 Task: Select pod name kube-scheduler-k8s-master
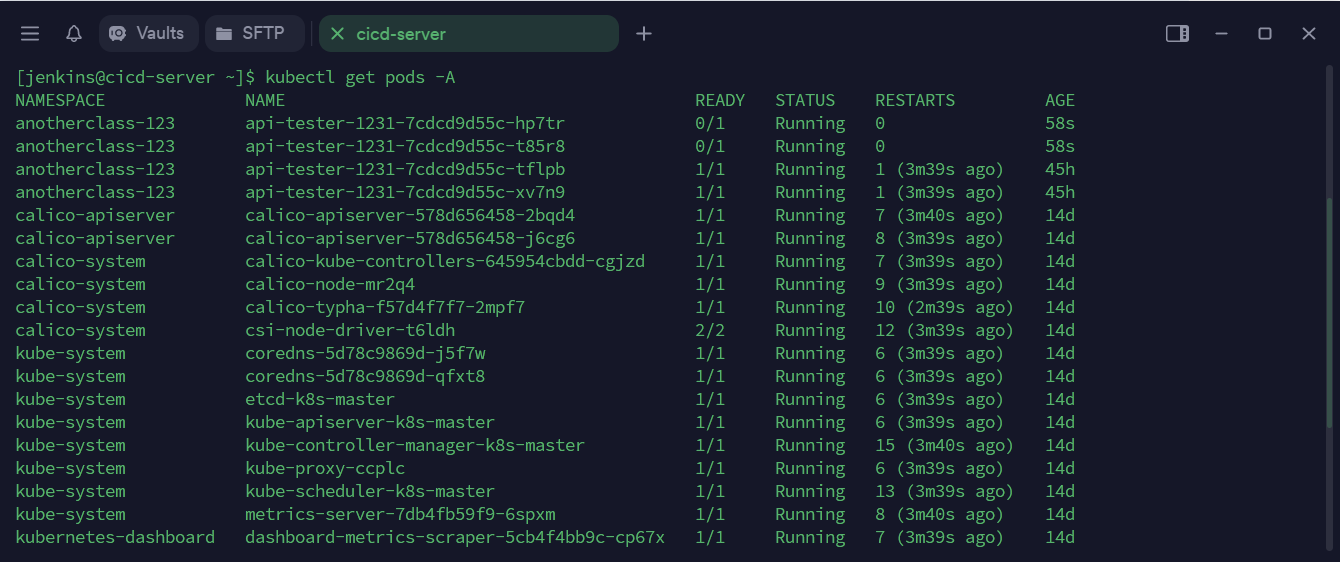(x=370, y=491)
